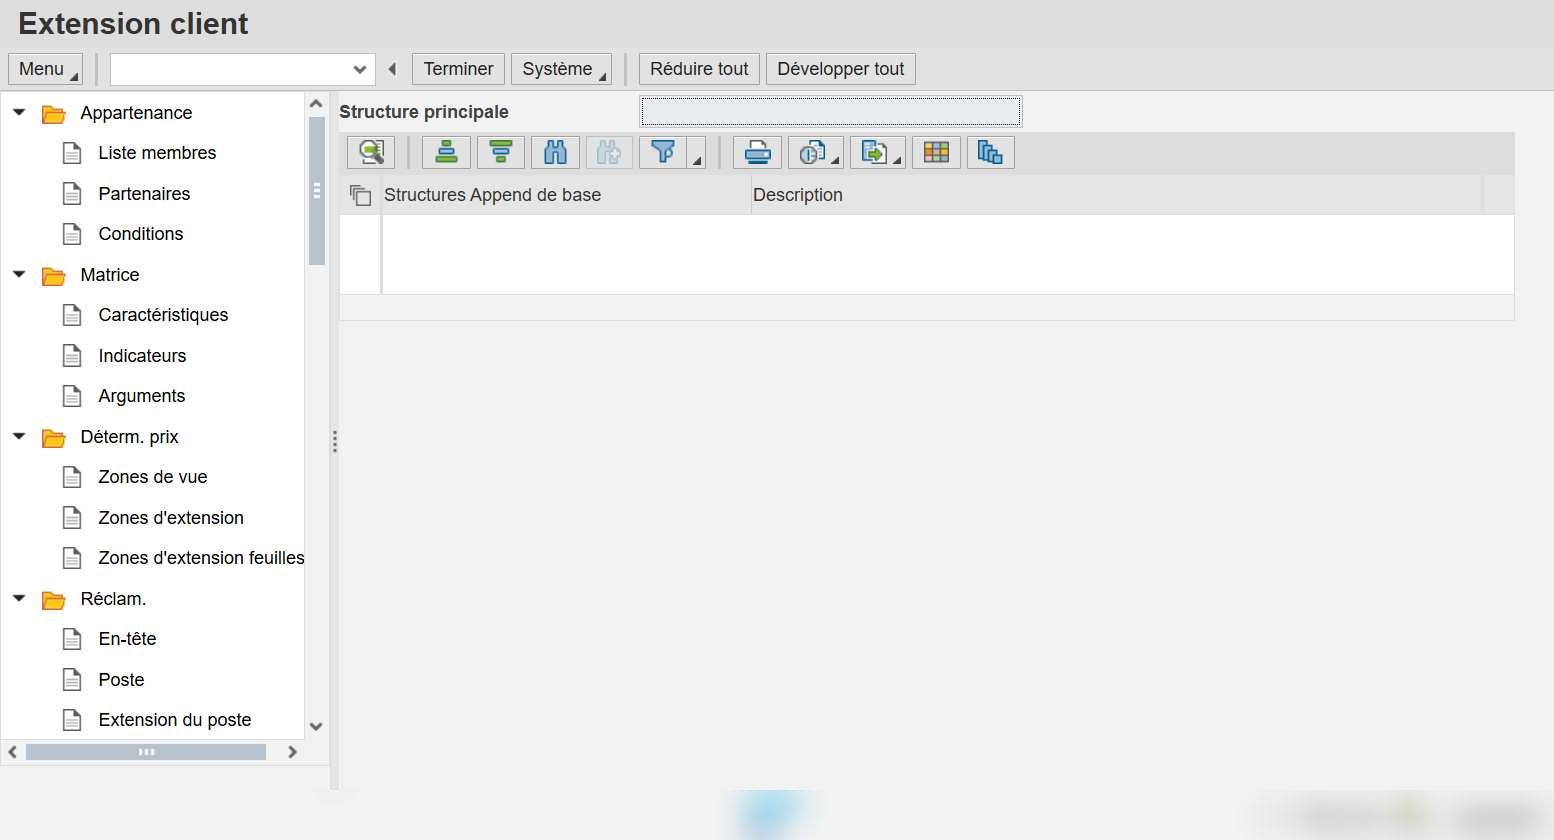
Task: Open the Menu dropdown
Action: click(x=45, y=69)
